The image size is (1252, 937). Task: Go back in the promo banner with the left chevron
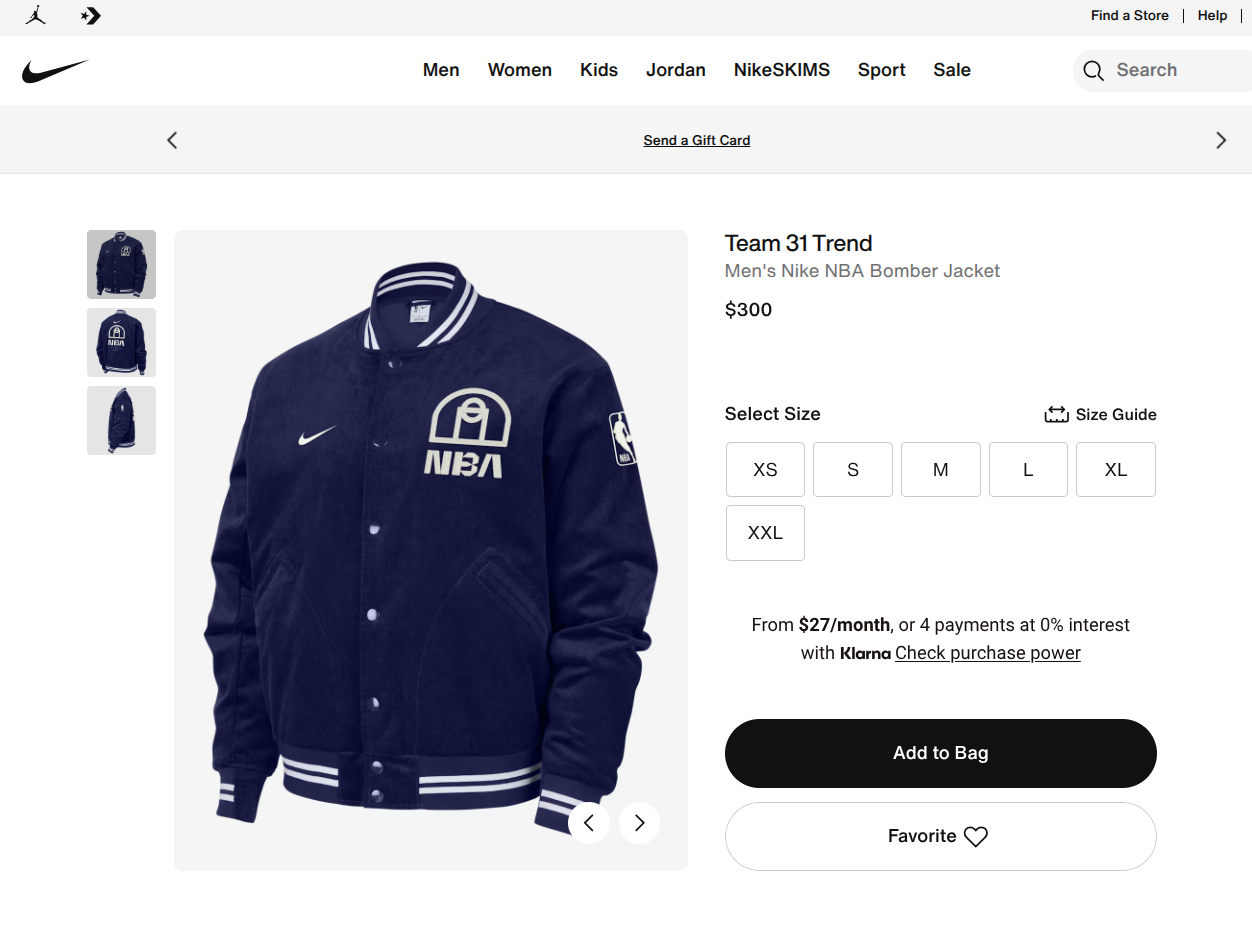pyautogui.click(x=171, y=140)
